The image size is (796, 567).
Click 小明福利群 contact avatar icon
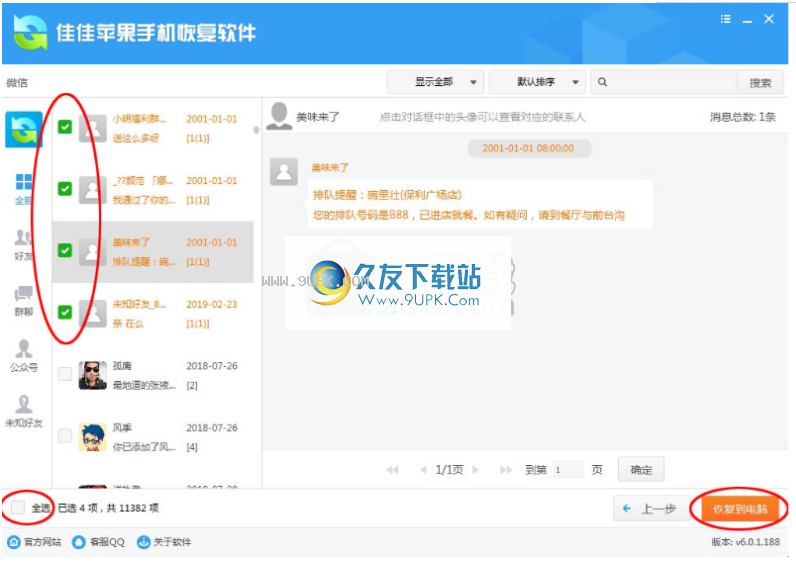coord(92,128)
